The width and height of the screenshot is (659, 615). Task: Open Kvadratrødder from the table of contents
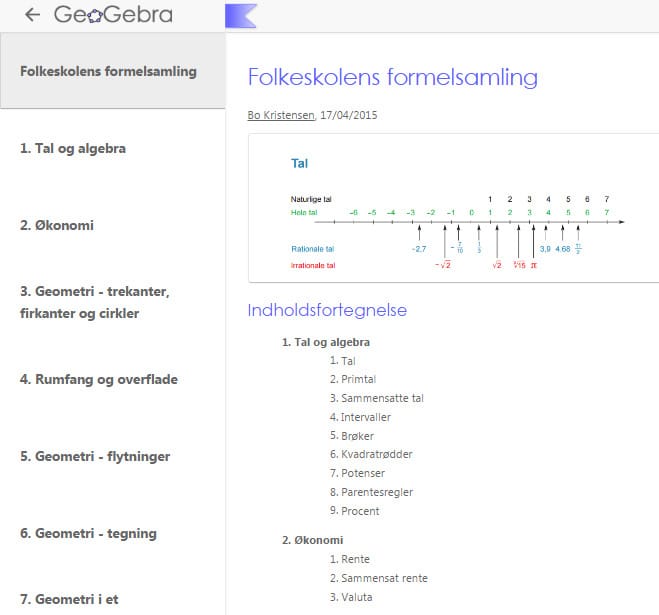[369, 454]
